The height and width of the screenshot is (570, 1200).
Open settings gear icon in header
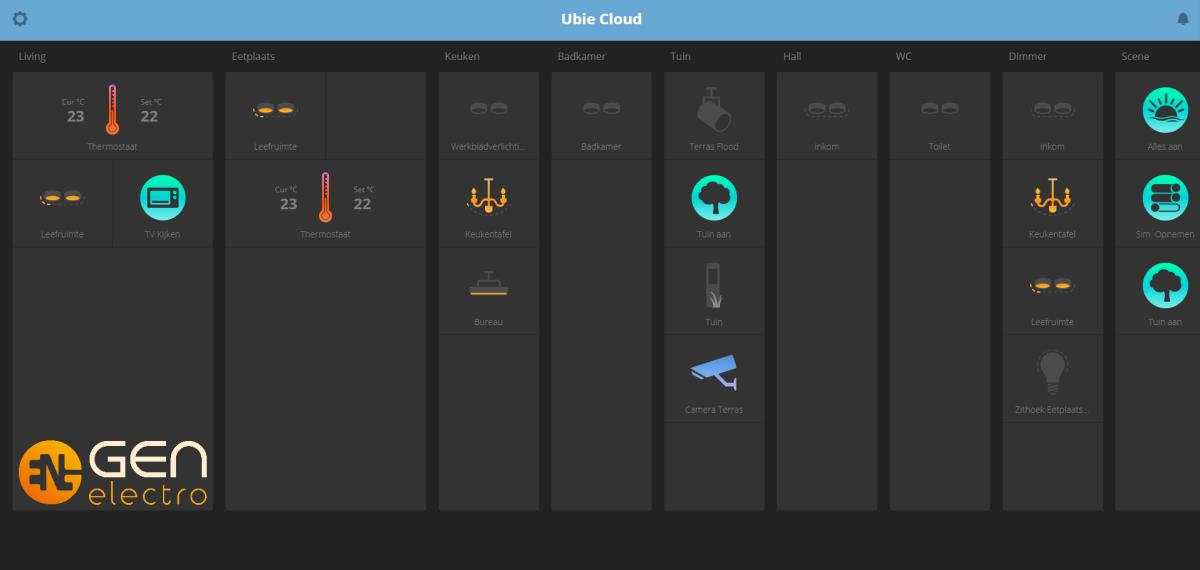tap(20, 19)
